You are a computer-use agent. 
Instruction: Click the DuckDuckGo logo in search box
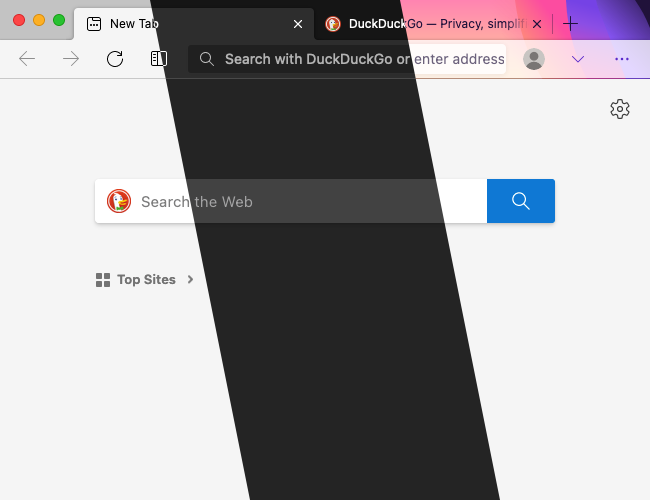[119, 201]
